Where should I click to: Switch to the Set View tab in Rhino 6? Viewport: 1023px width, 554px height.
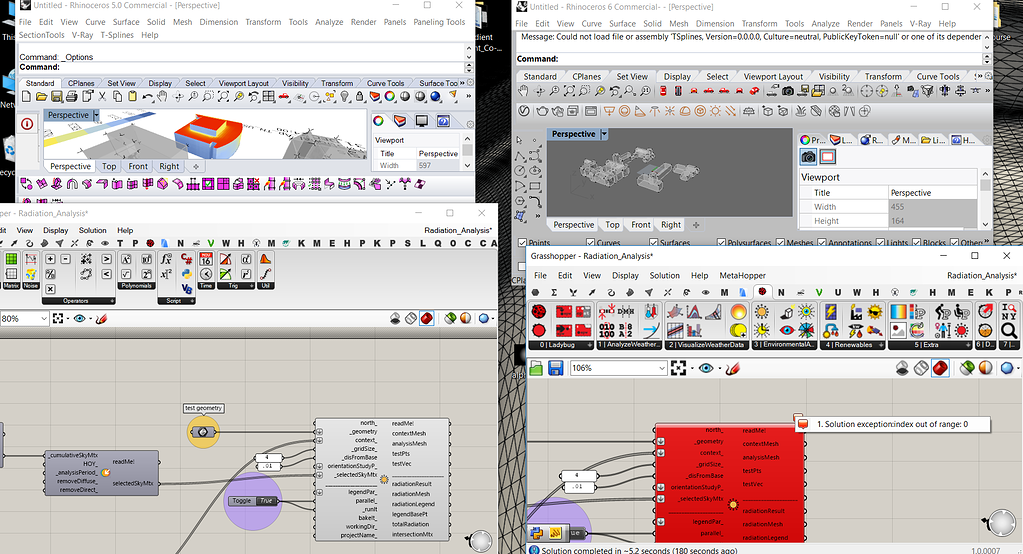coord(632,76)
